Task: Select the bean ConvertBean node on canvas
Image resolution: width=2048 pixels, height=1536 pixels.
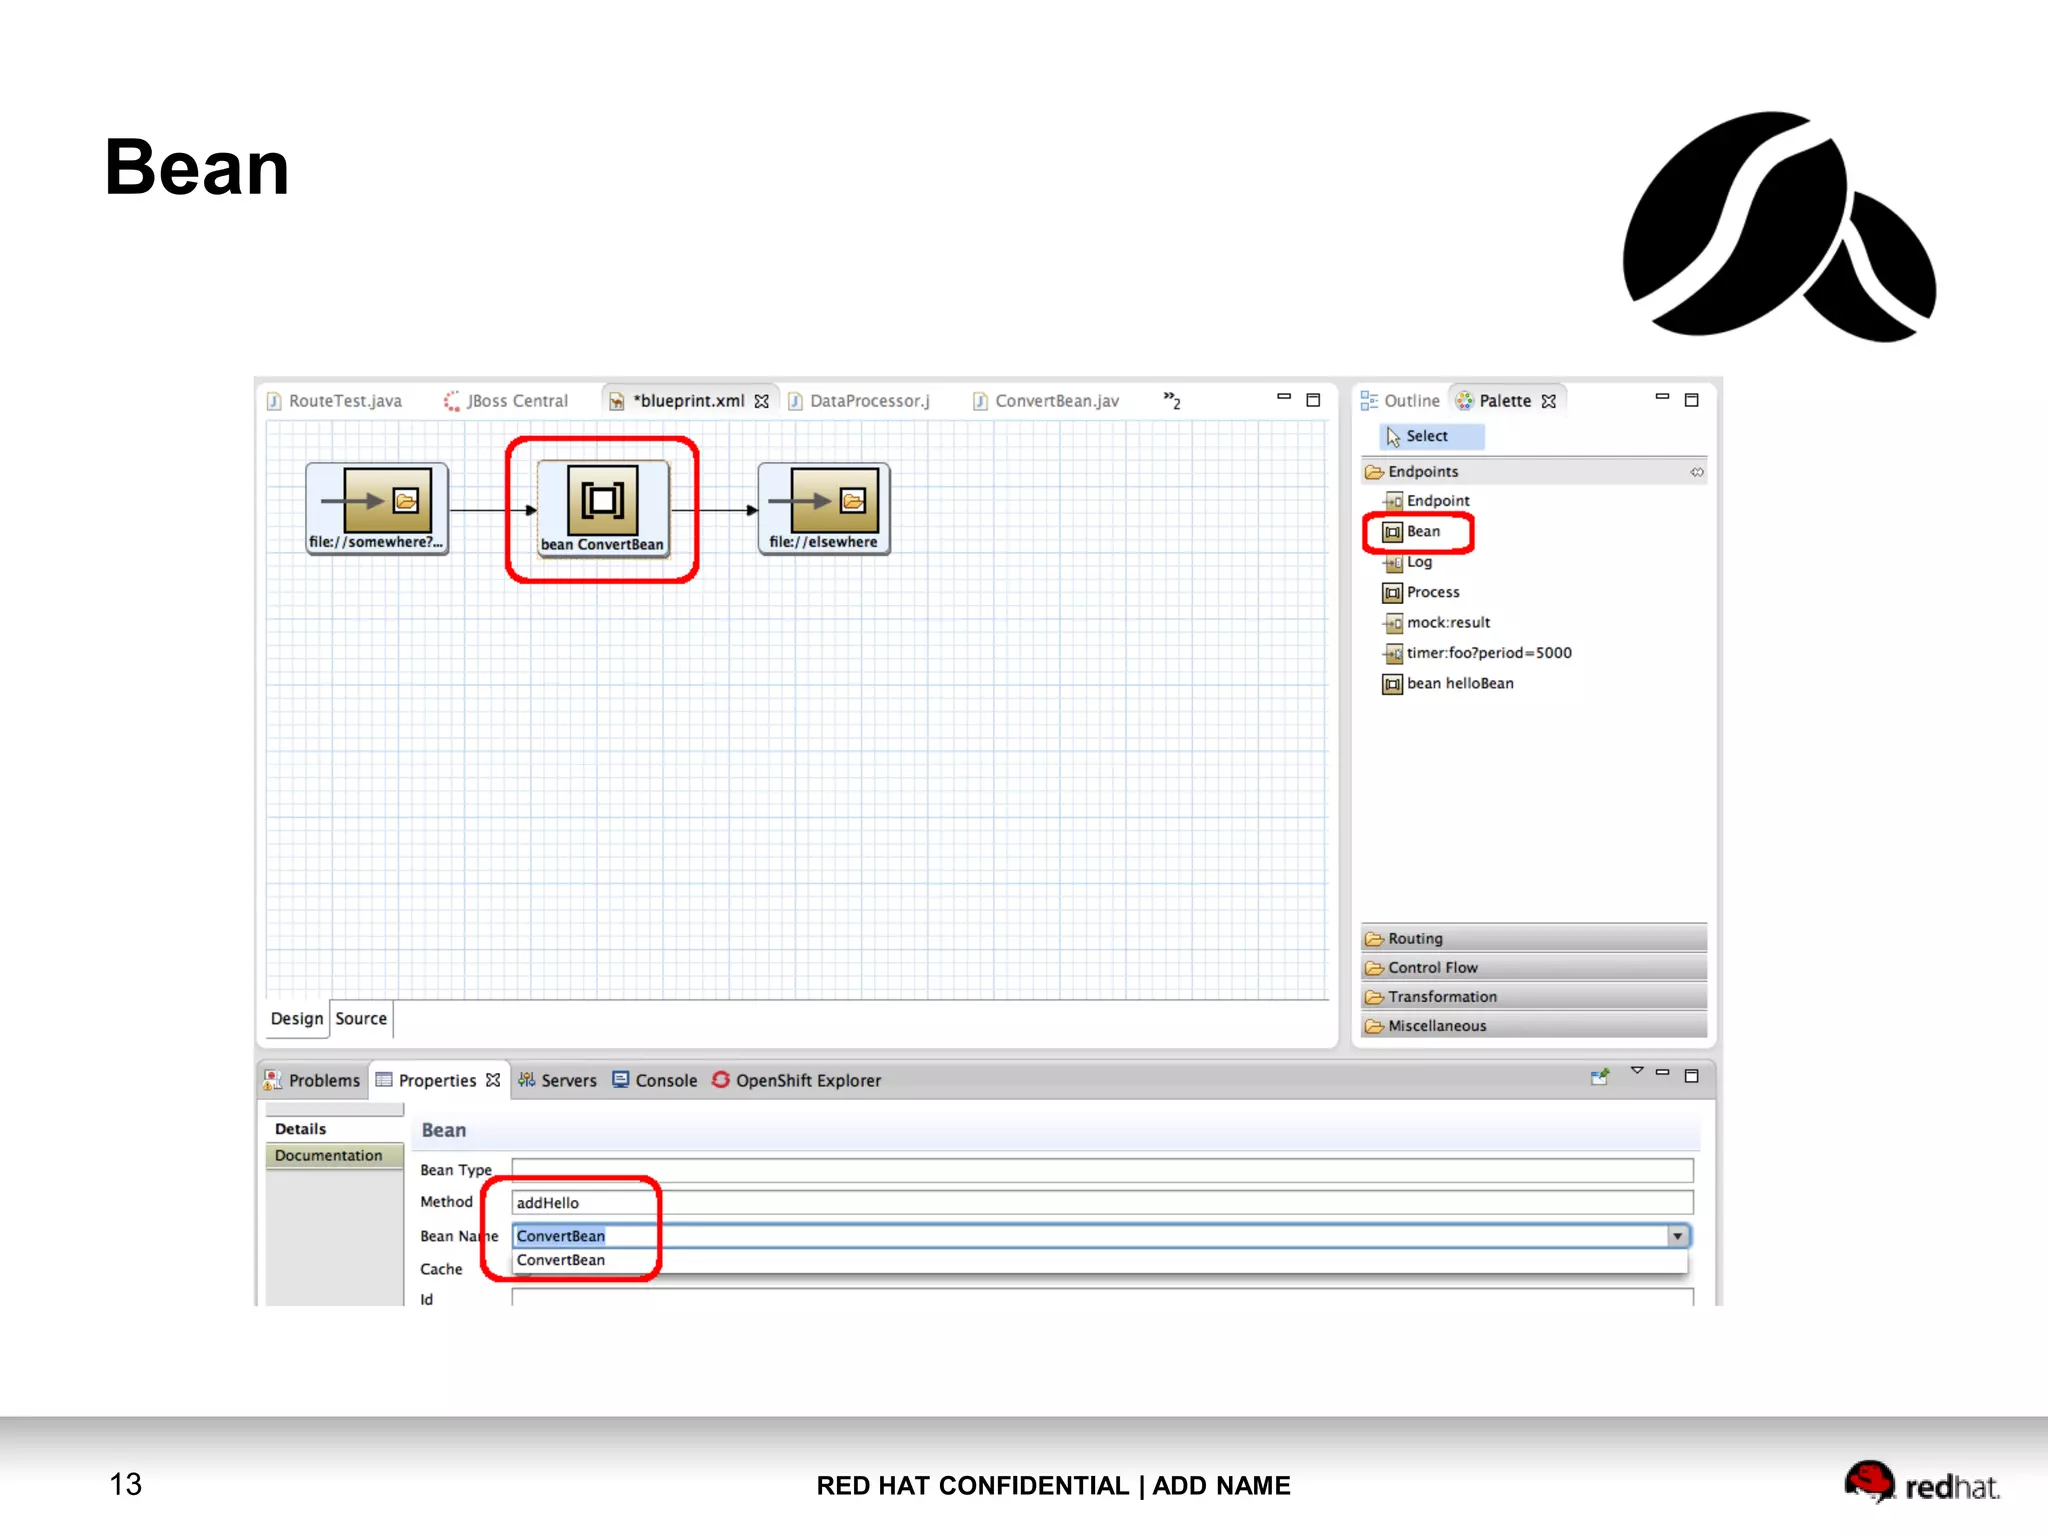Action: point(602,508)
